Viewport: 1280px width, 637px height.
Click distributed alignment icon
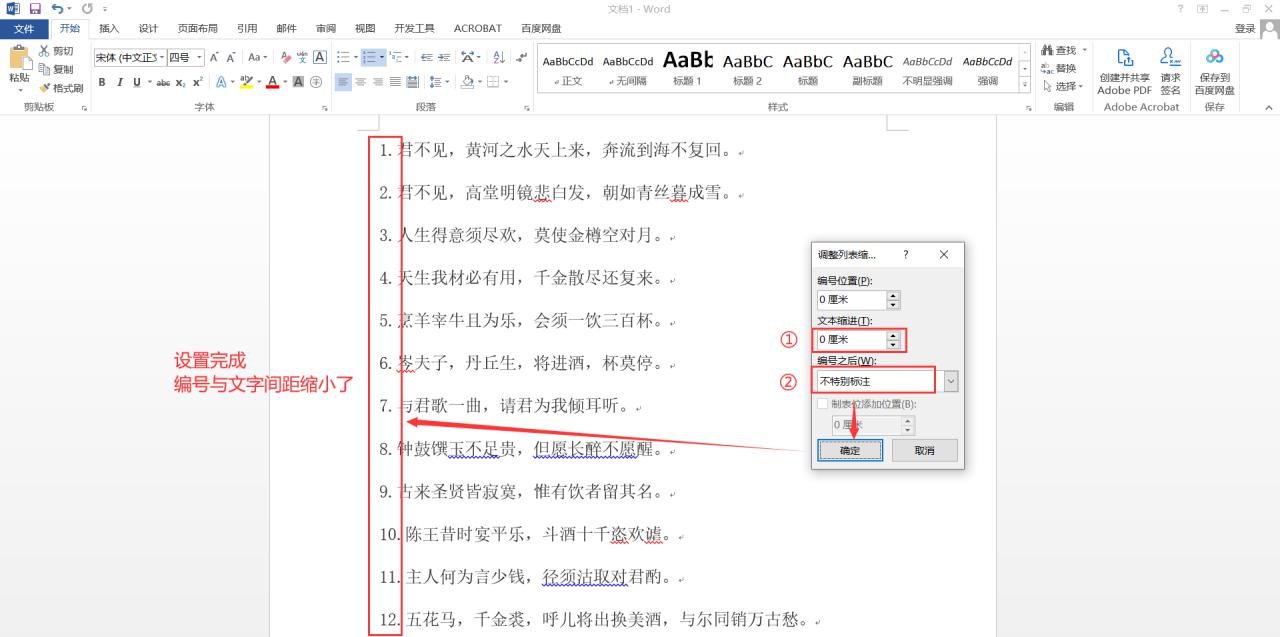coord(411,82)
